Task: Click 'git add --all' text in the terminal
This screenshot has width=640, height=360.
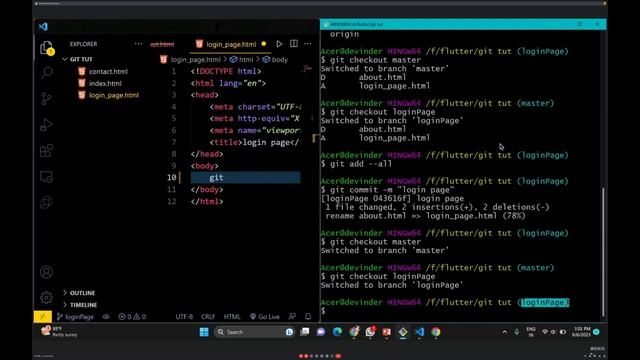Action: 361,164
